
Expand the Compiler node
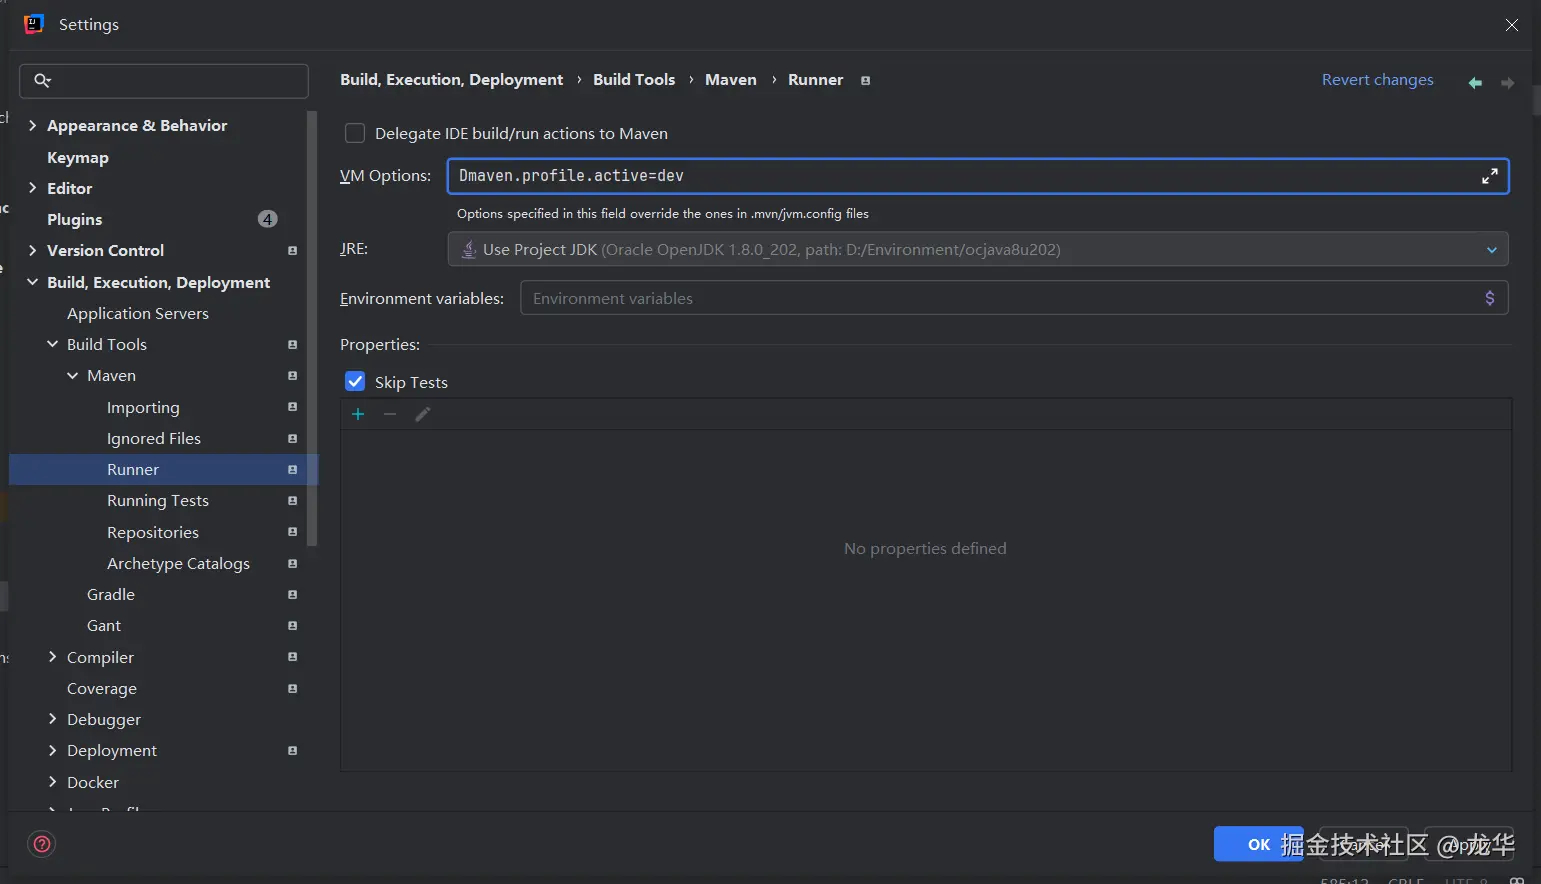pyautogui.click(x=53, y=657)
